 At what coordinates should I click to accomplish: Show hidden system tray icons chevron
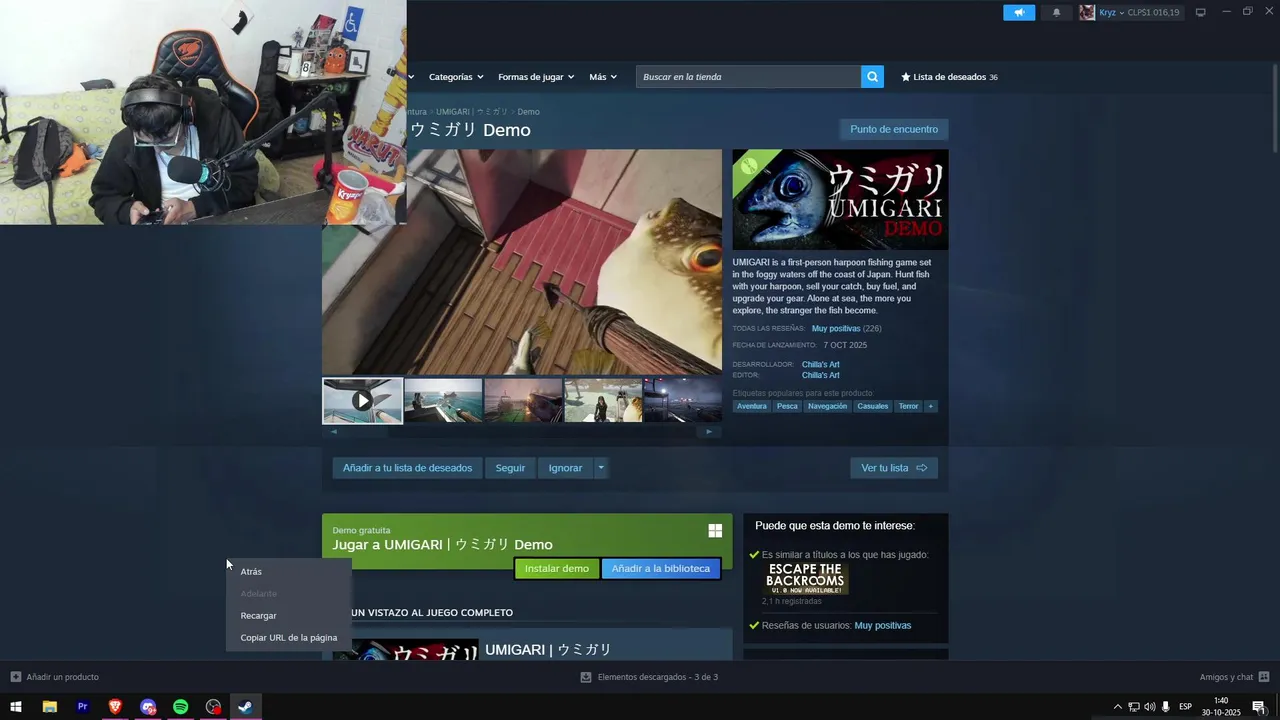coord(1118,707)
